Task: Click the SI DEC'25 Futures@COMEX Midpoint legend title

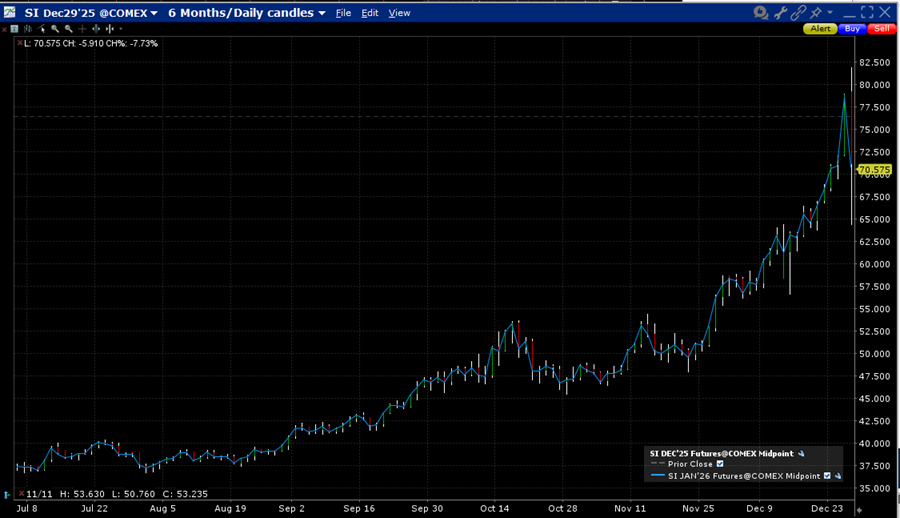Action: click(x=721, y=454)
